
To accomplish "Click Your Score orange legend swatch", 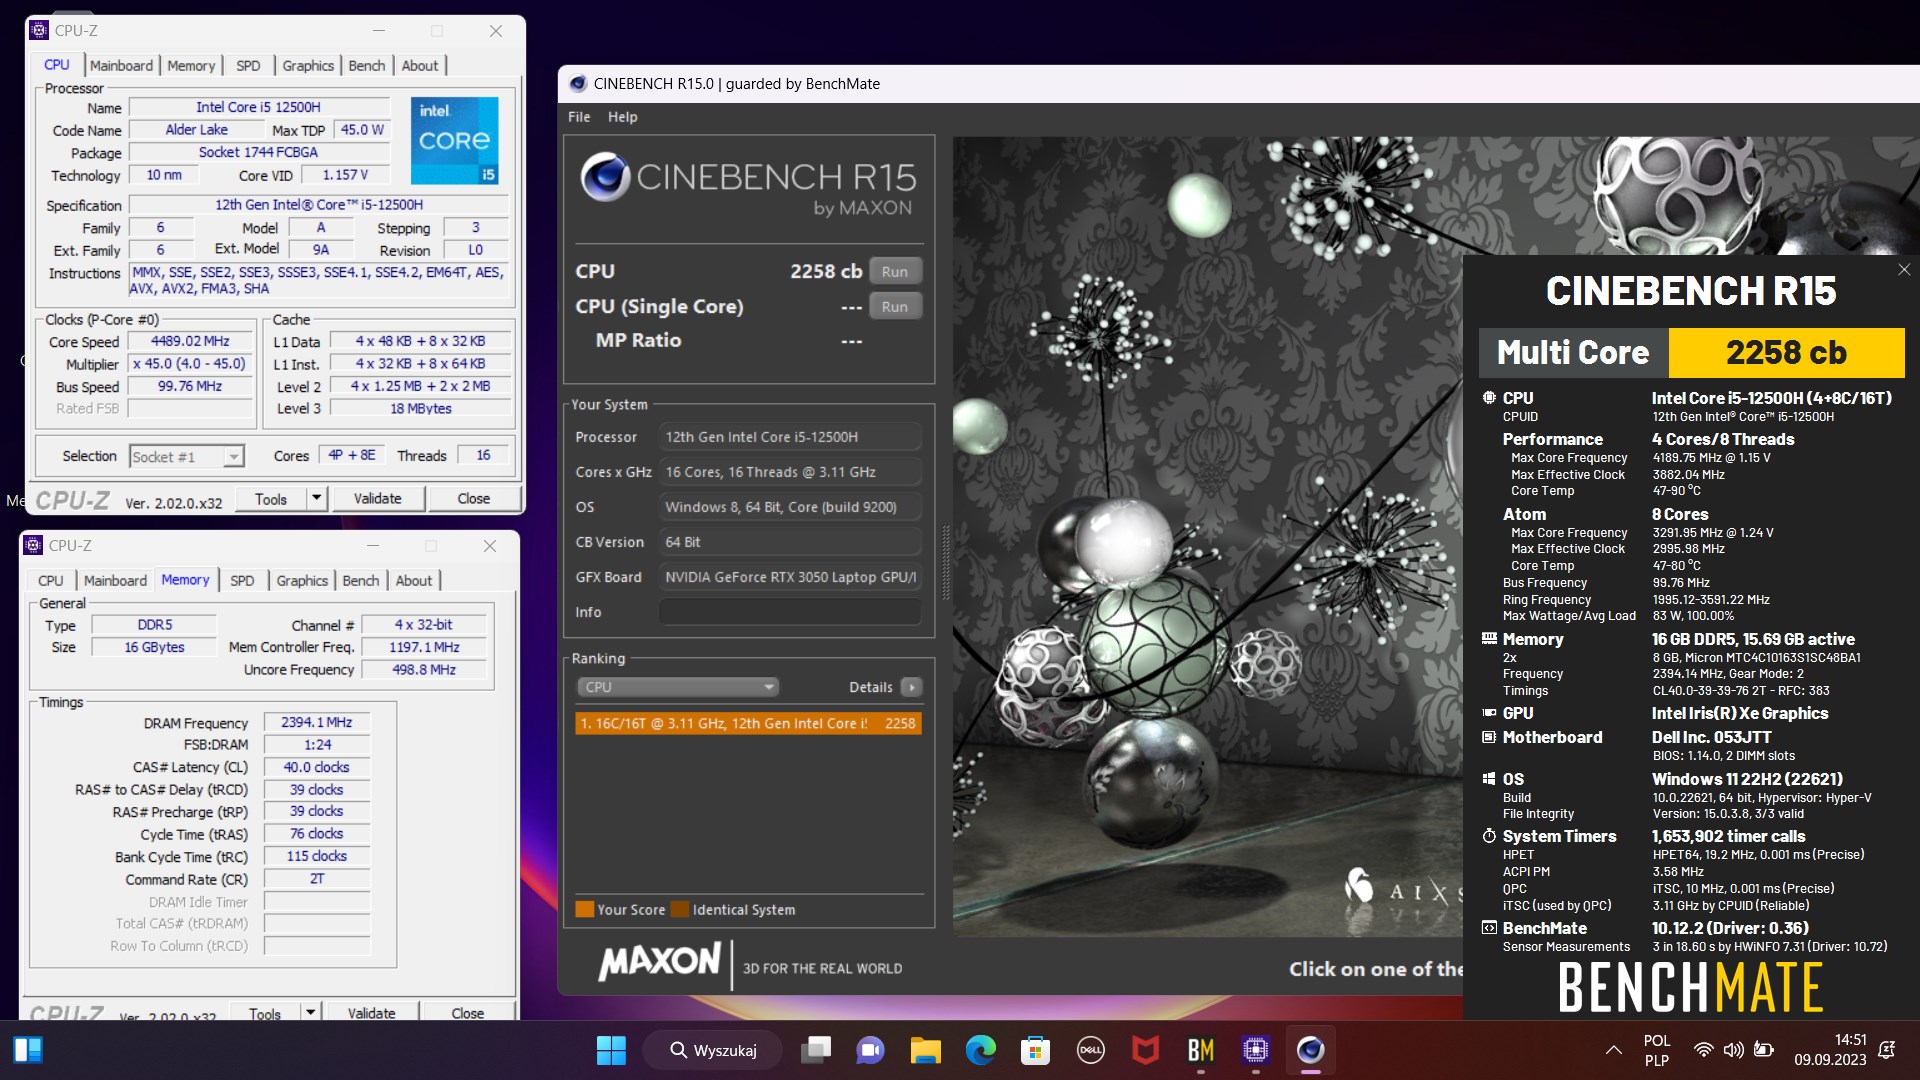I will (x=584, y=909).
